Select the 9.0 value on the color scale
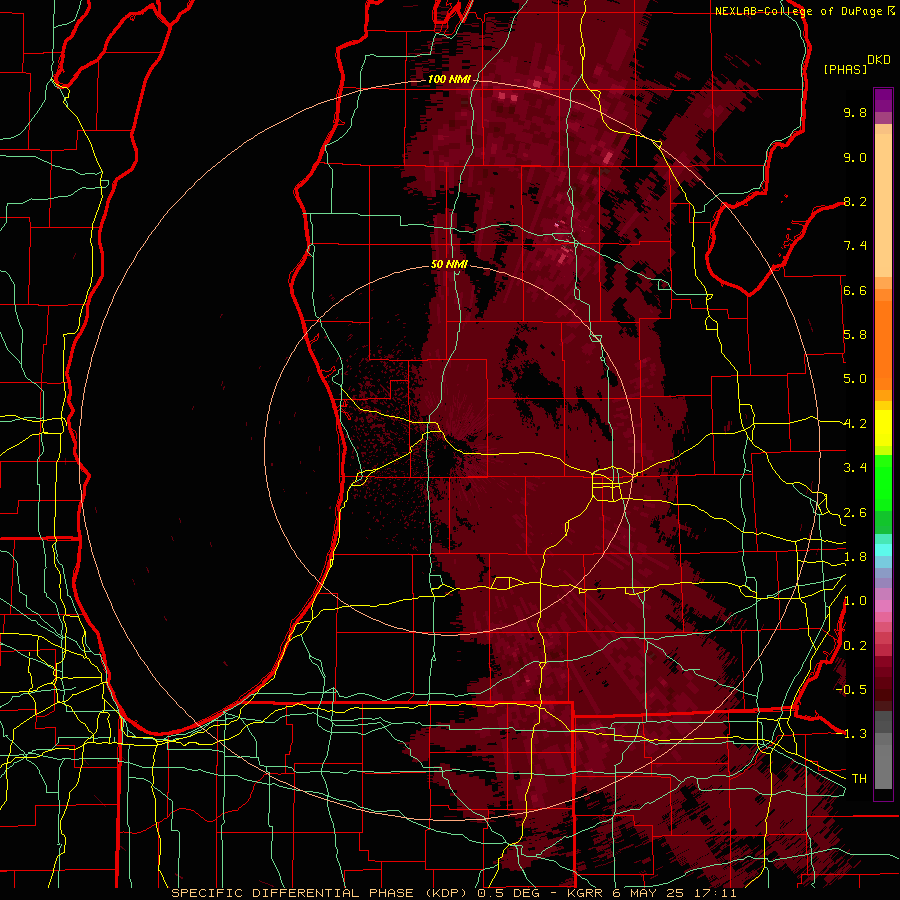The width and height of the screenshot is (900, 900). coord(855,157)
